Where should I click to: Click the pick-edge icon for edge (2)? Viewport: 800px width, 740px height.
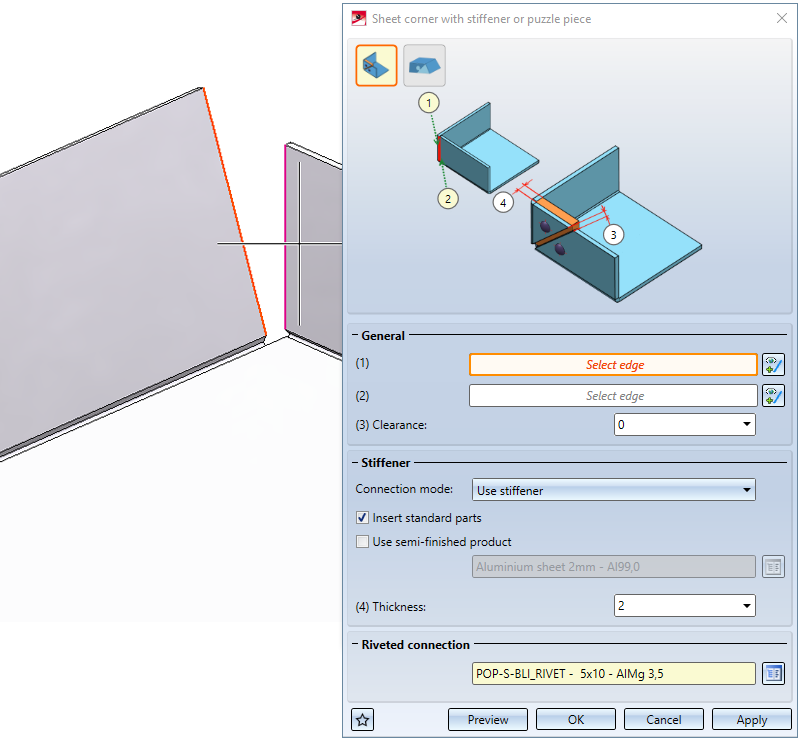(773, 396)
